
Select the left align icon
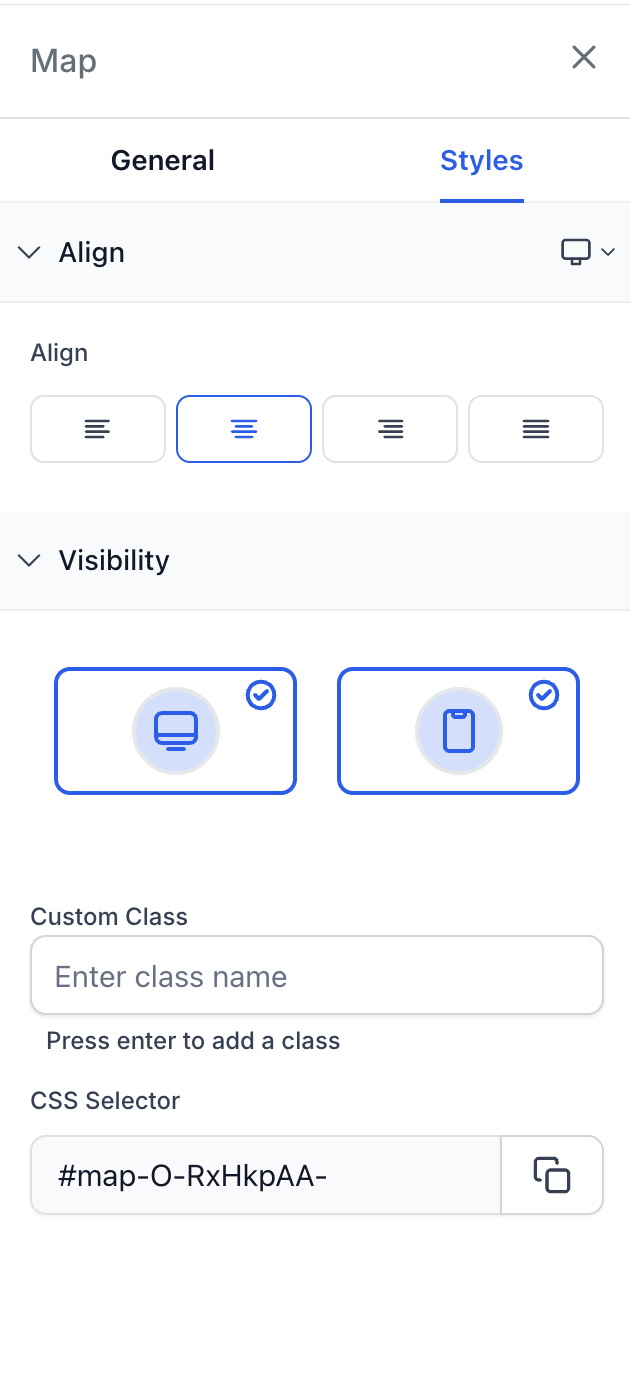pyautogui.click(x=98, y=429)
